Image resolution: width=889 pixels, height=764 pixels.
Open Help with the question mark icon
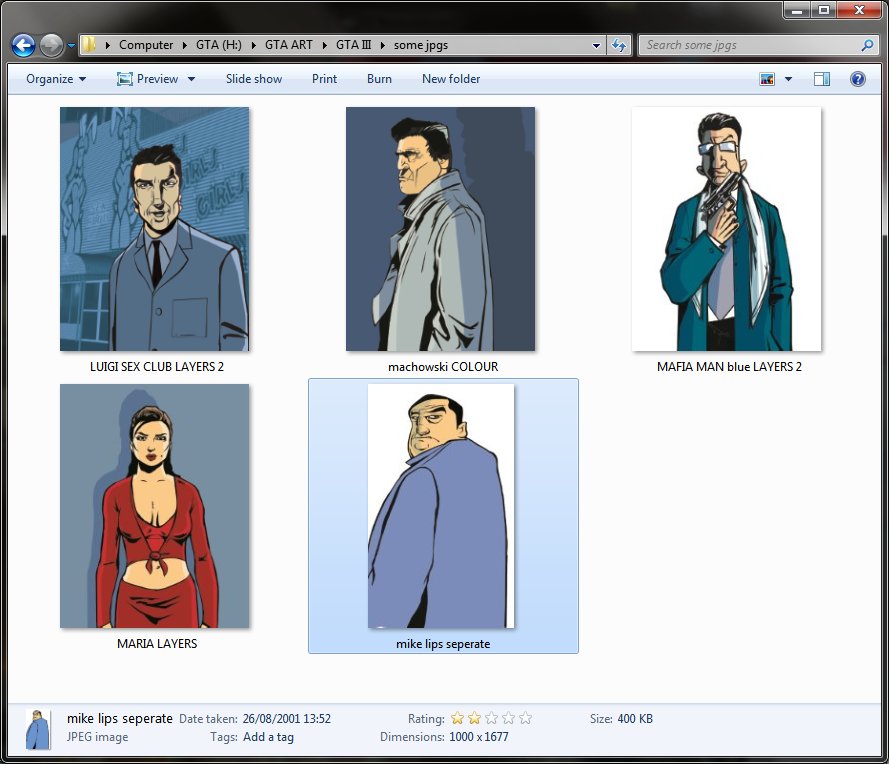click(858, 79)
